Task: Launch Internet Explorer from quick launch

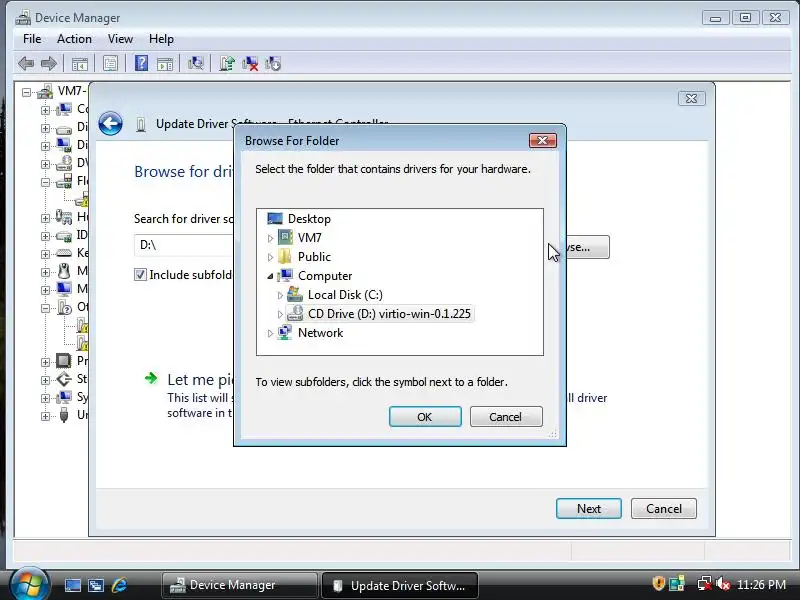Action: pyautogui.click(x=119, y=585)
